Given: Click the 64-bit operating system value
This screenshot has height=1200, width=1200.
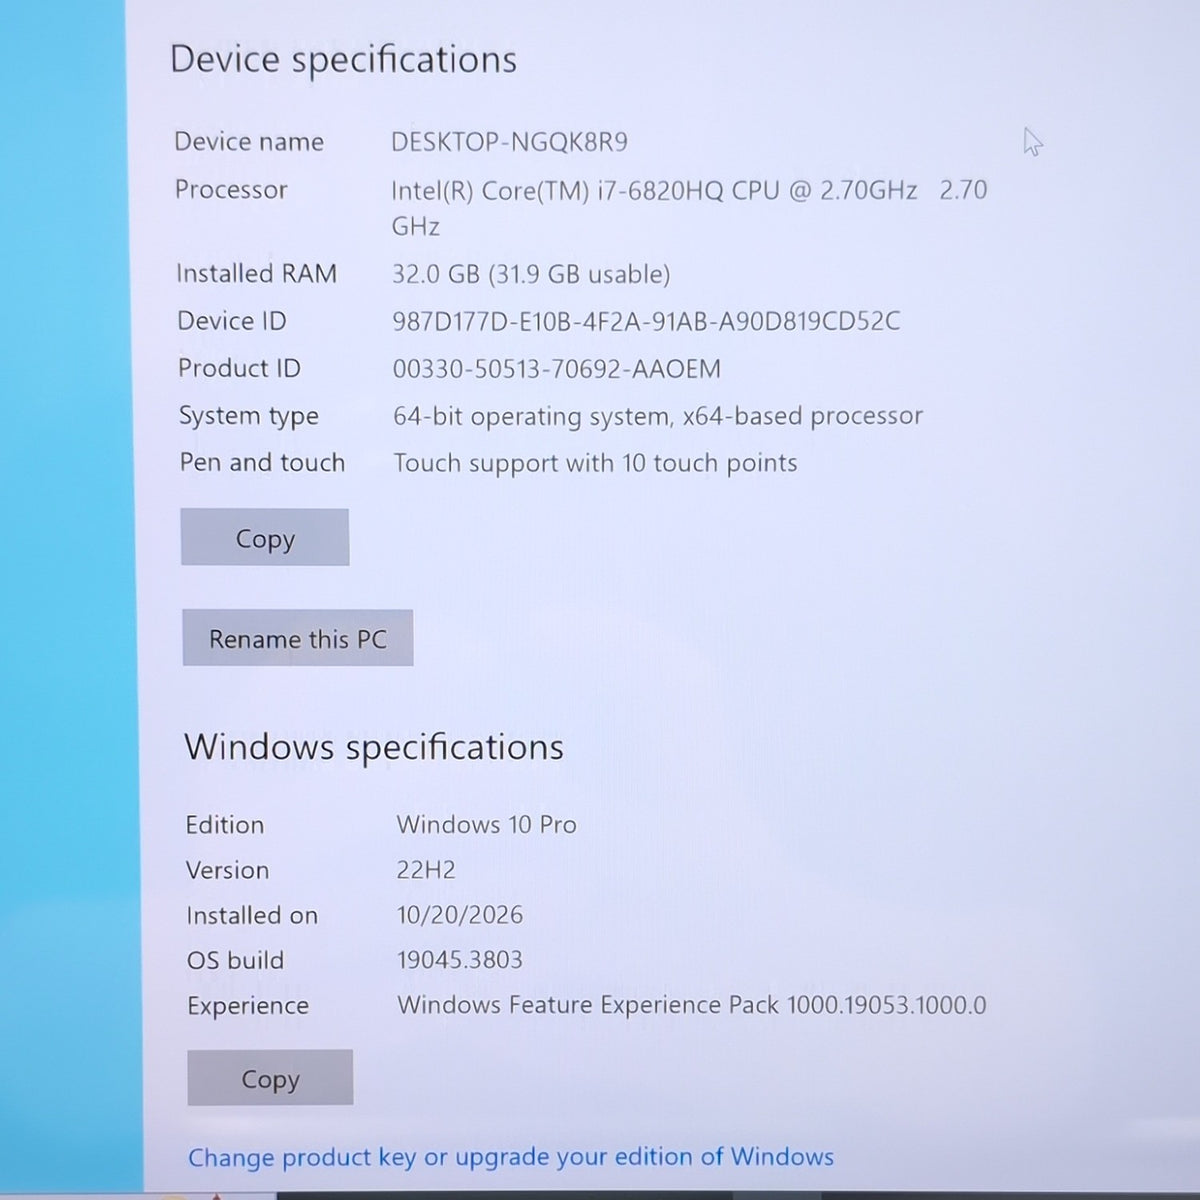Looking at the screenshot, I should (658, 416).
